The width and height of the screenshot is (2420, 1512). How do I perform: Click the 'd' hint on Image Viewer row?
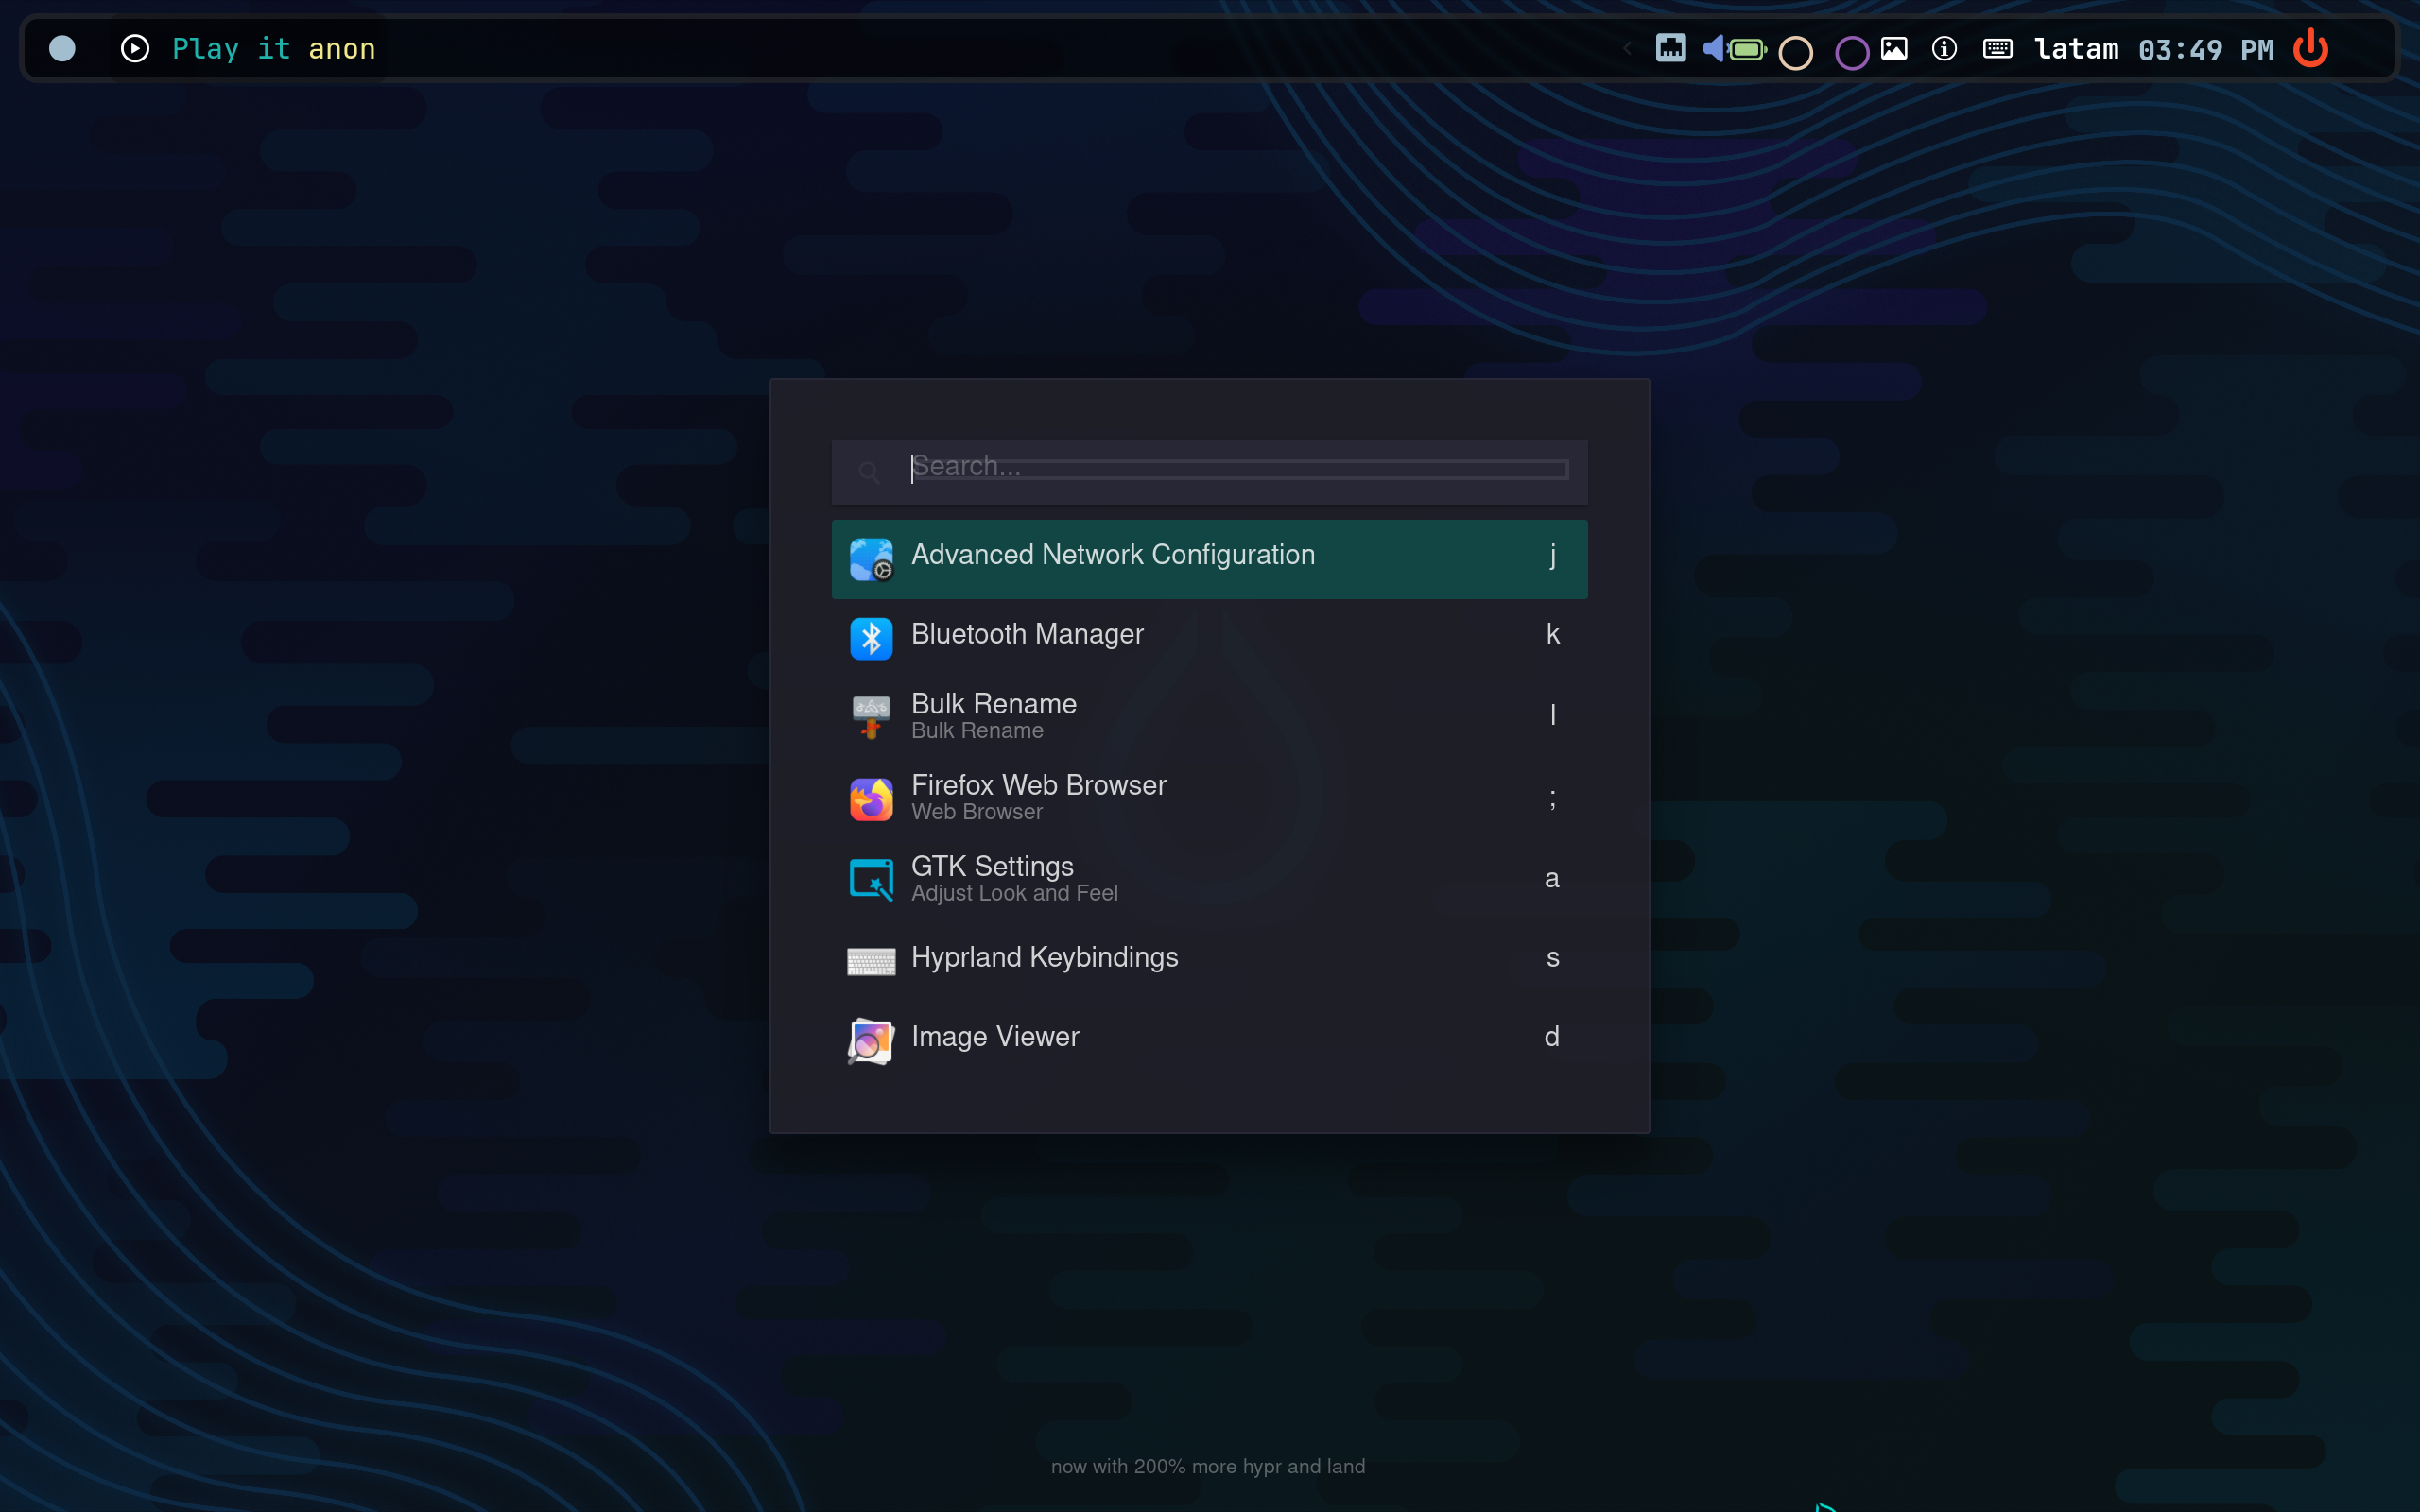coord(1552,1037)
